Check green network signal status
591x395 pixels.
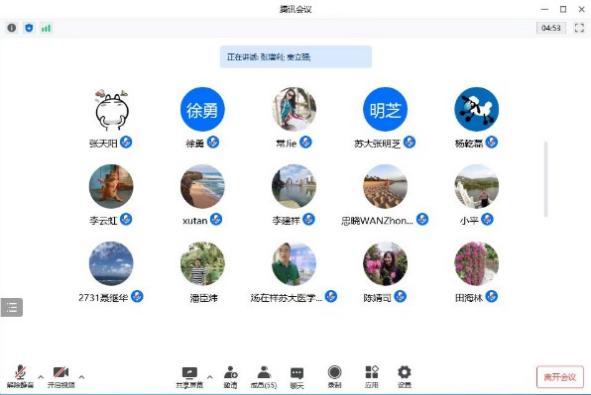pos(46,28)
